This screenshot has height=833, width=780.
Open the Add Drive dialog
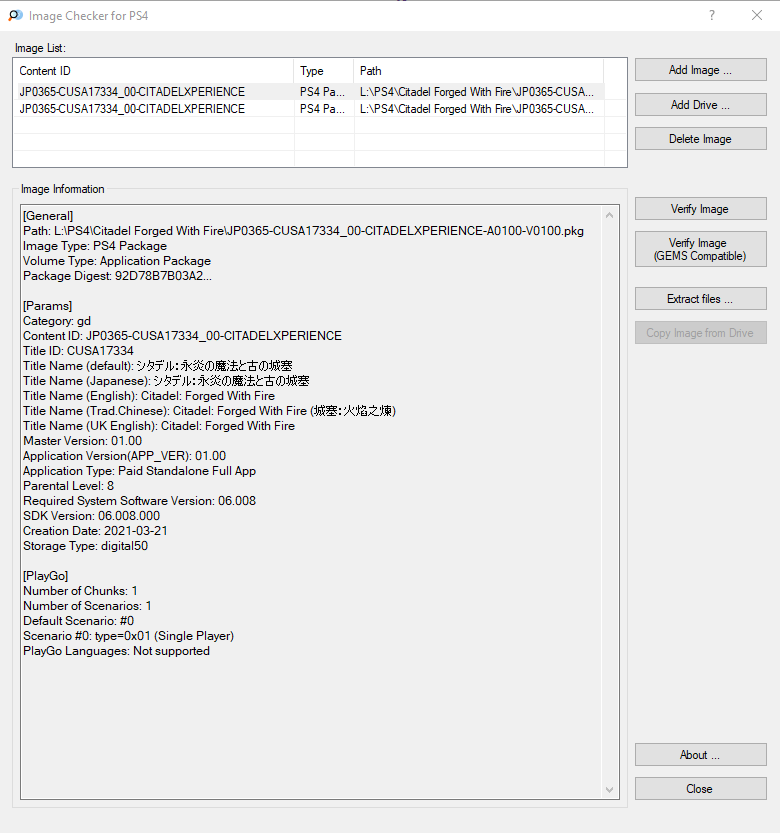click(x=700, y=105)
